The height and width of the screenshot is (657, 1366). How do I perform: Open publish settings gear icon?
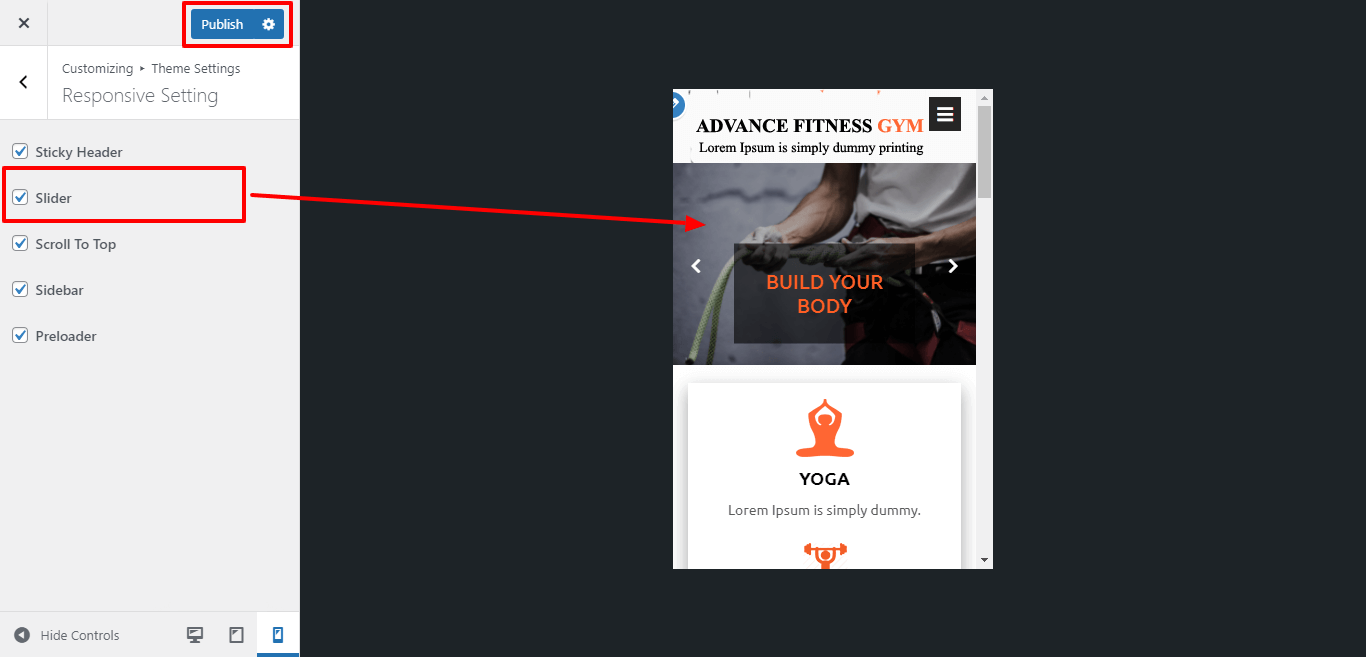coord(268,24)
